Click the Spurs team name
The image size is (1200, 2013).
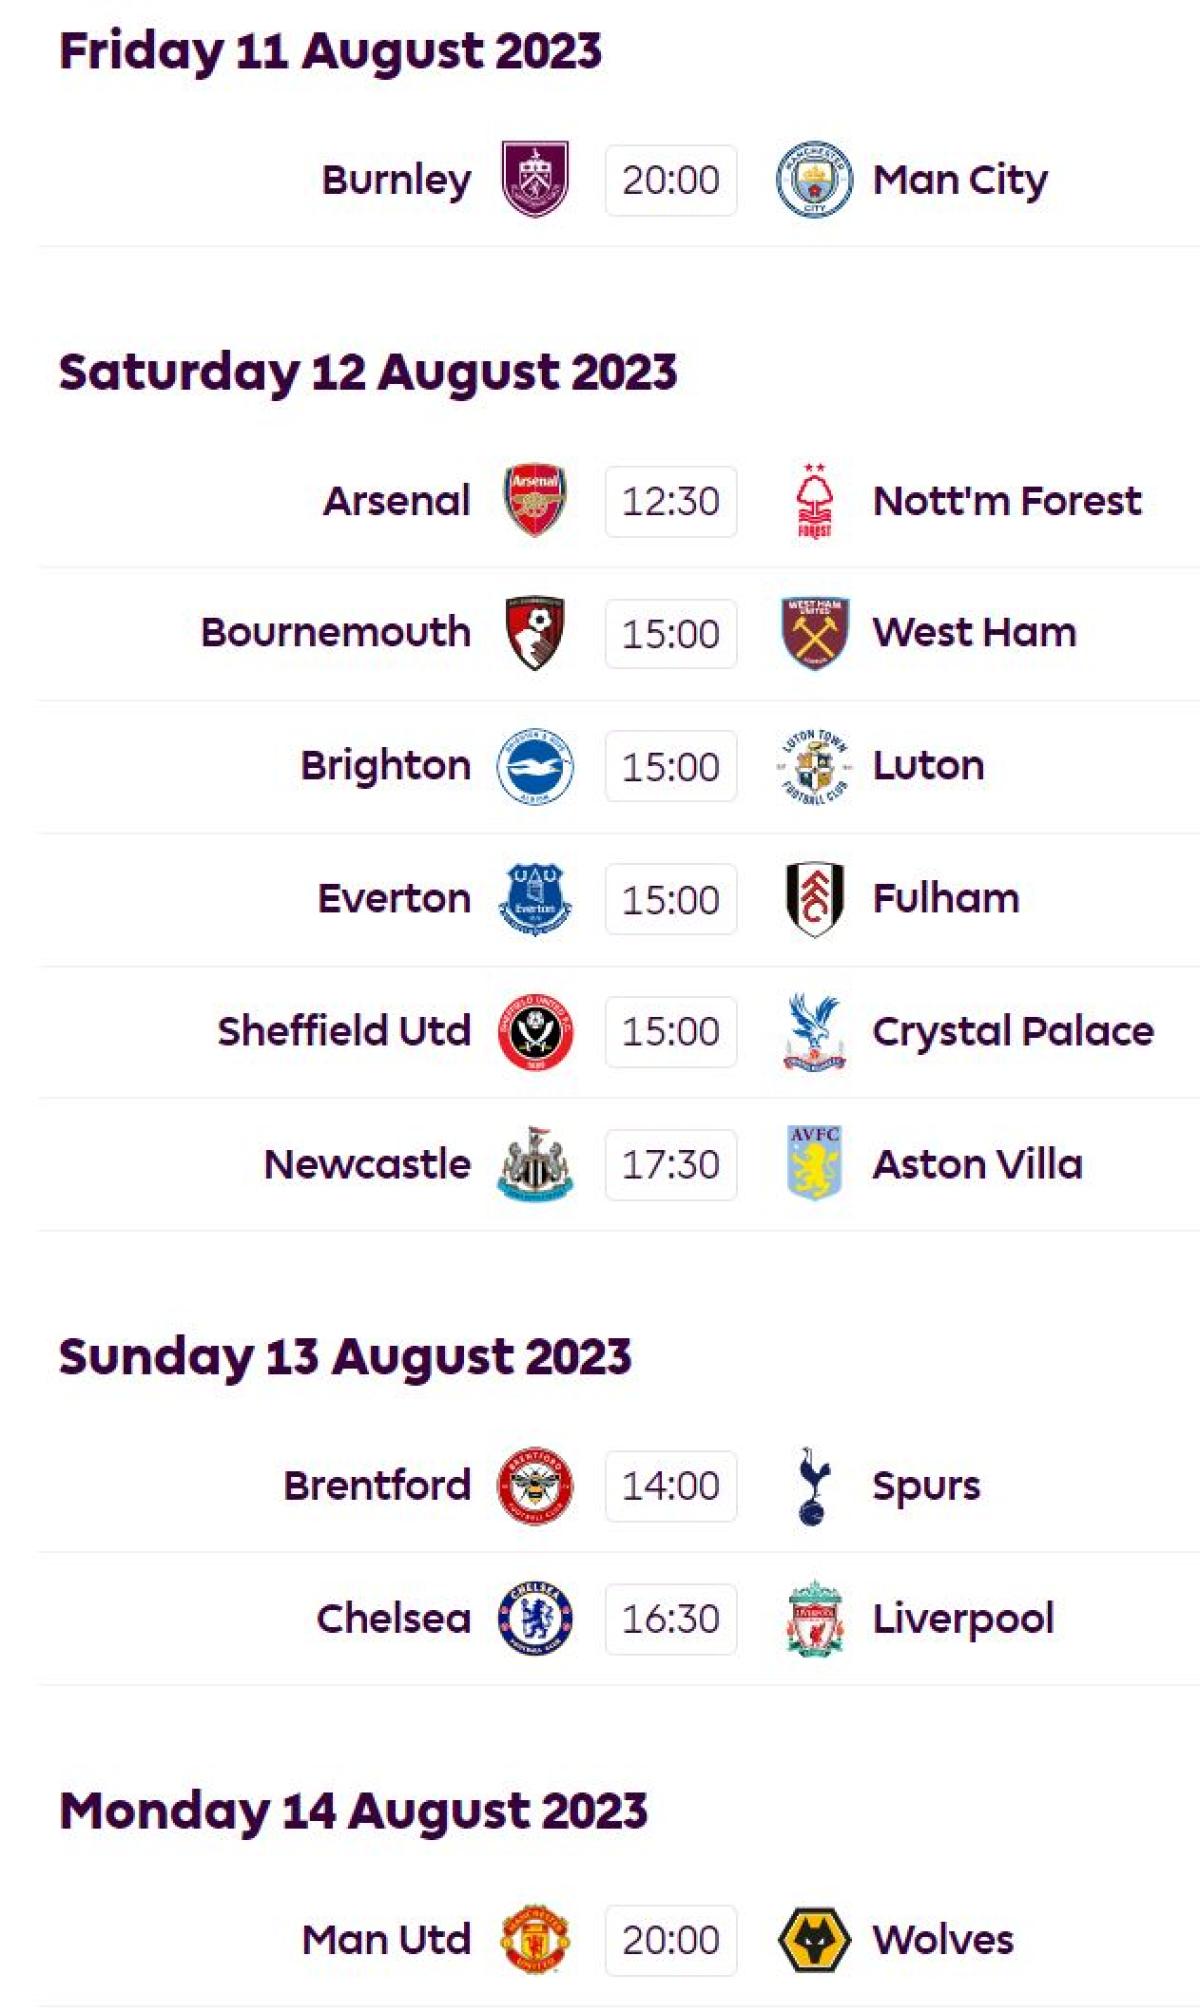(x=926, y=1485)
